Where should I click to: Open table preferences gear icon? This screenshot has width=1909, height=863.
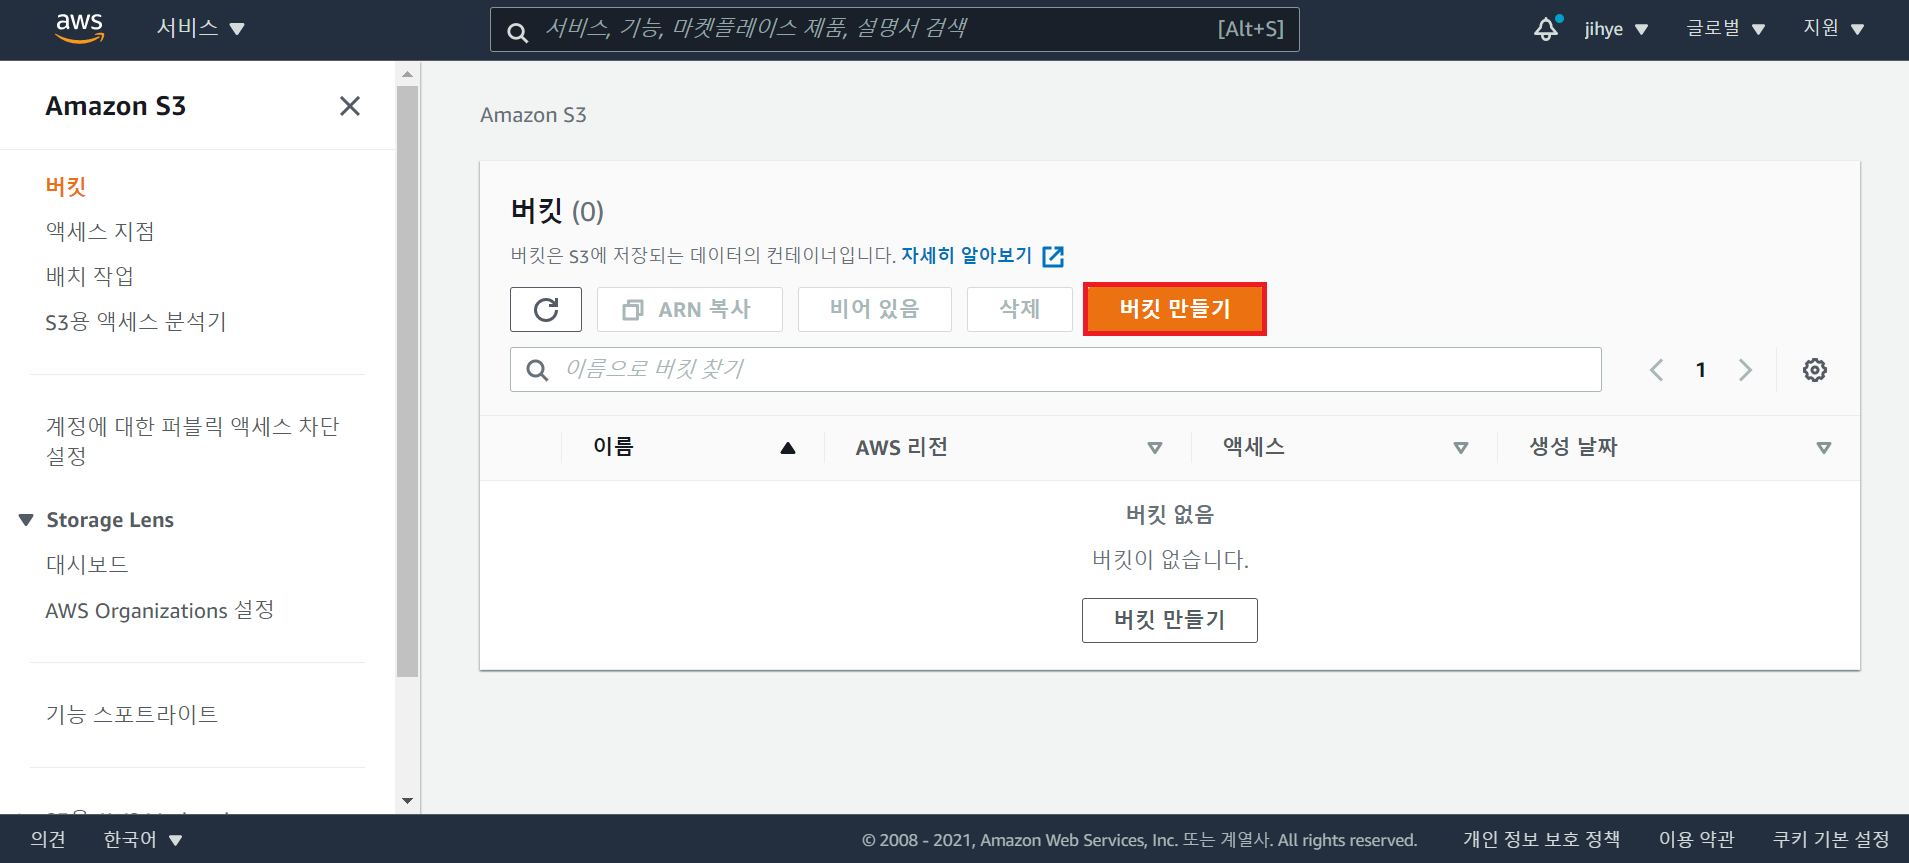(1815, 370)
